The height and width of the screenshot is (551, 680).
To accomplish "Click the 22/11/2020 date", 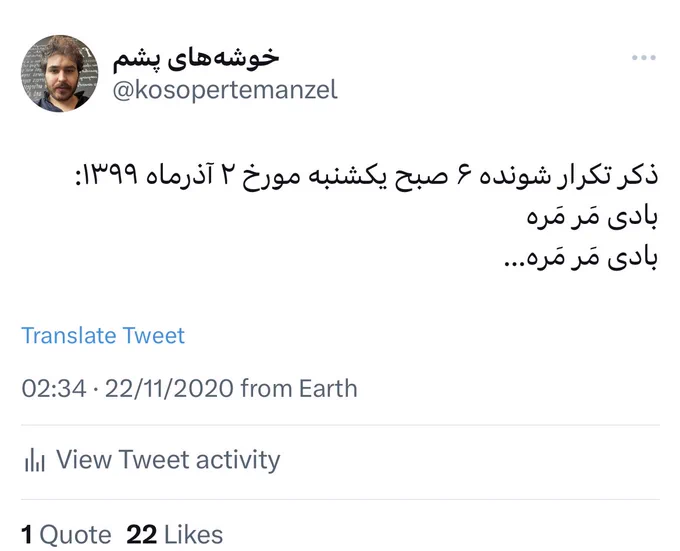I will tap(170, 388).
